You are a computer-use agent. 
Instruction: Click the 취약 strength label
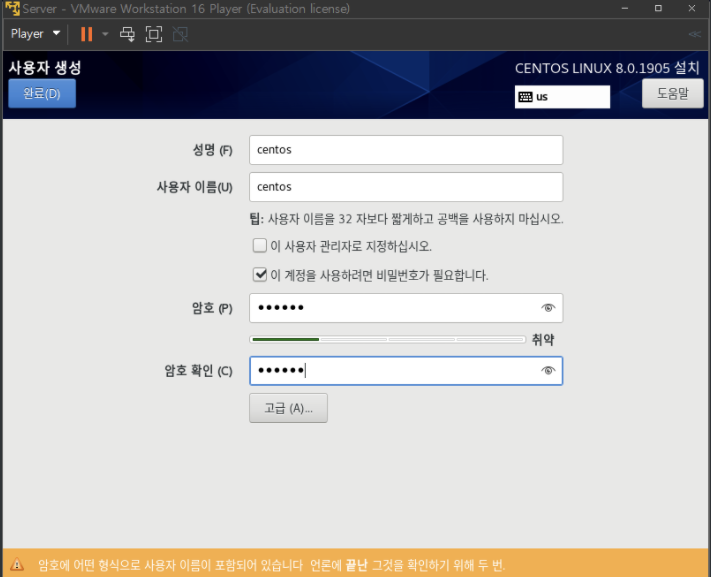point(543,339)
